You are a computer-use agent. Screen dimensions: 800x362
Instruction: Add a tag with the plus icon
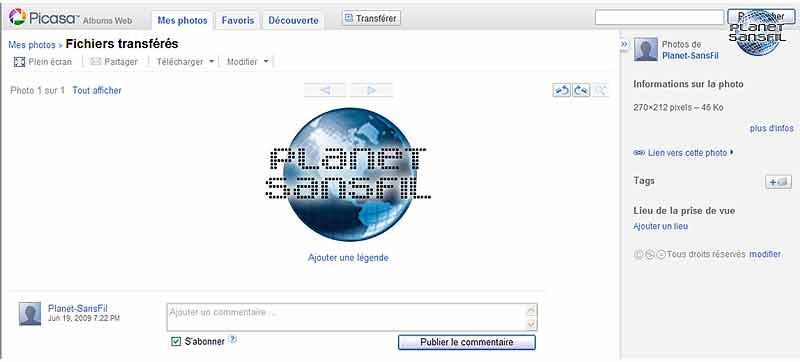pyautogui.click(x=778, y=182)
